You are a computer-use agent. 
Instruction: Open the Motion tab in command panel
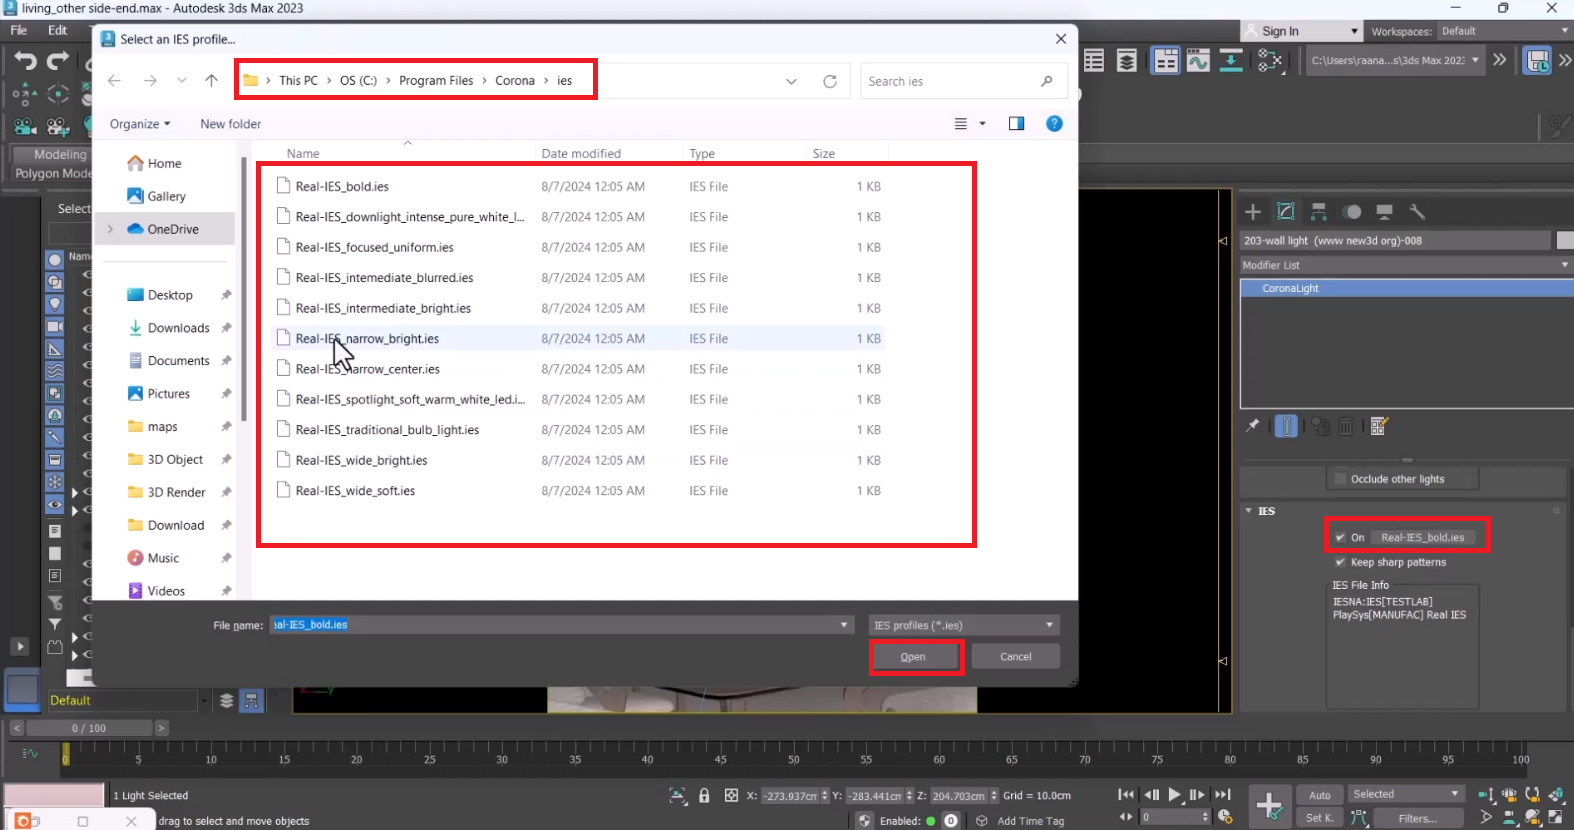pyautogui.click(x=1352, y=212)
